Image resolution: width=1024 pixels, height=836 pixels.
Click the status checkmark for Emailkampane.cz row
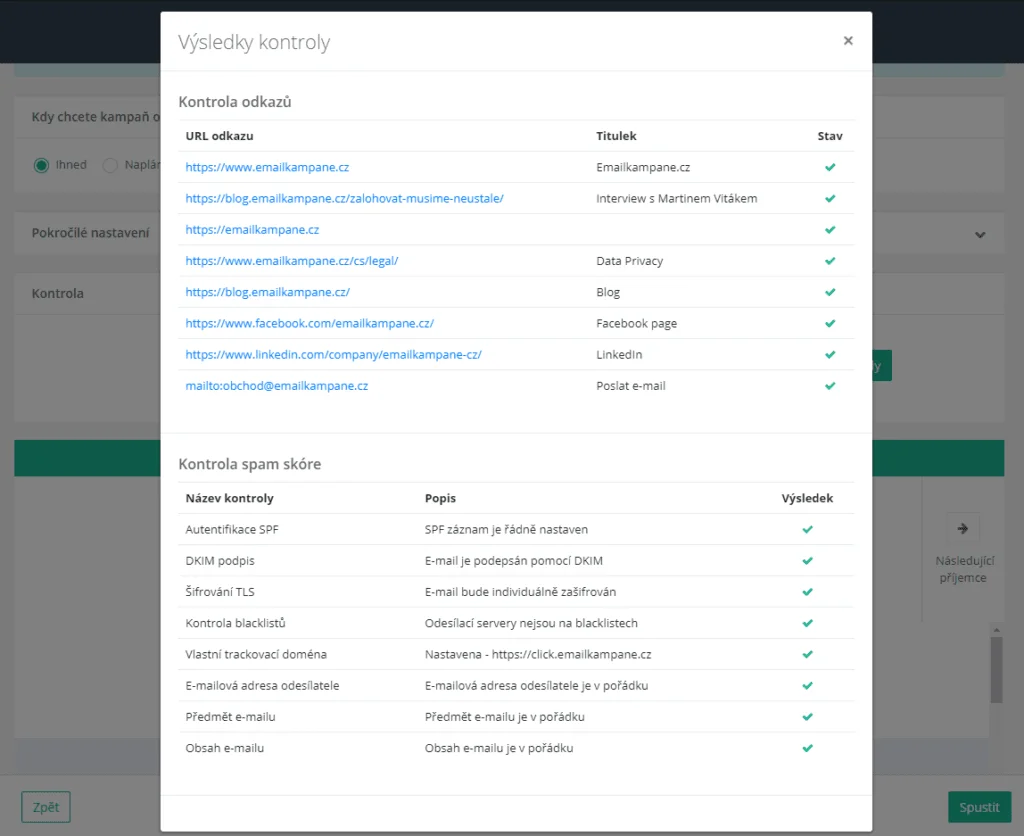(x=830, y=167)
